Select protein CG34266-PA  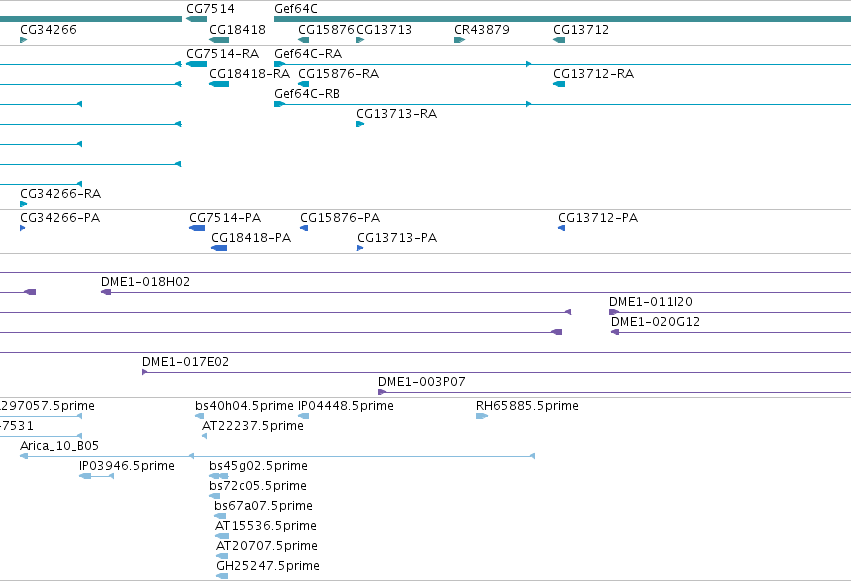pyautogui.click(x=60, y=218)
